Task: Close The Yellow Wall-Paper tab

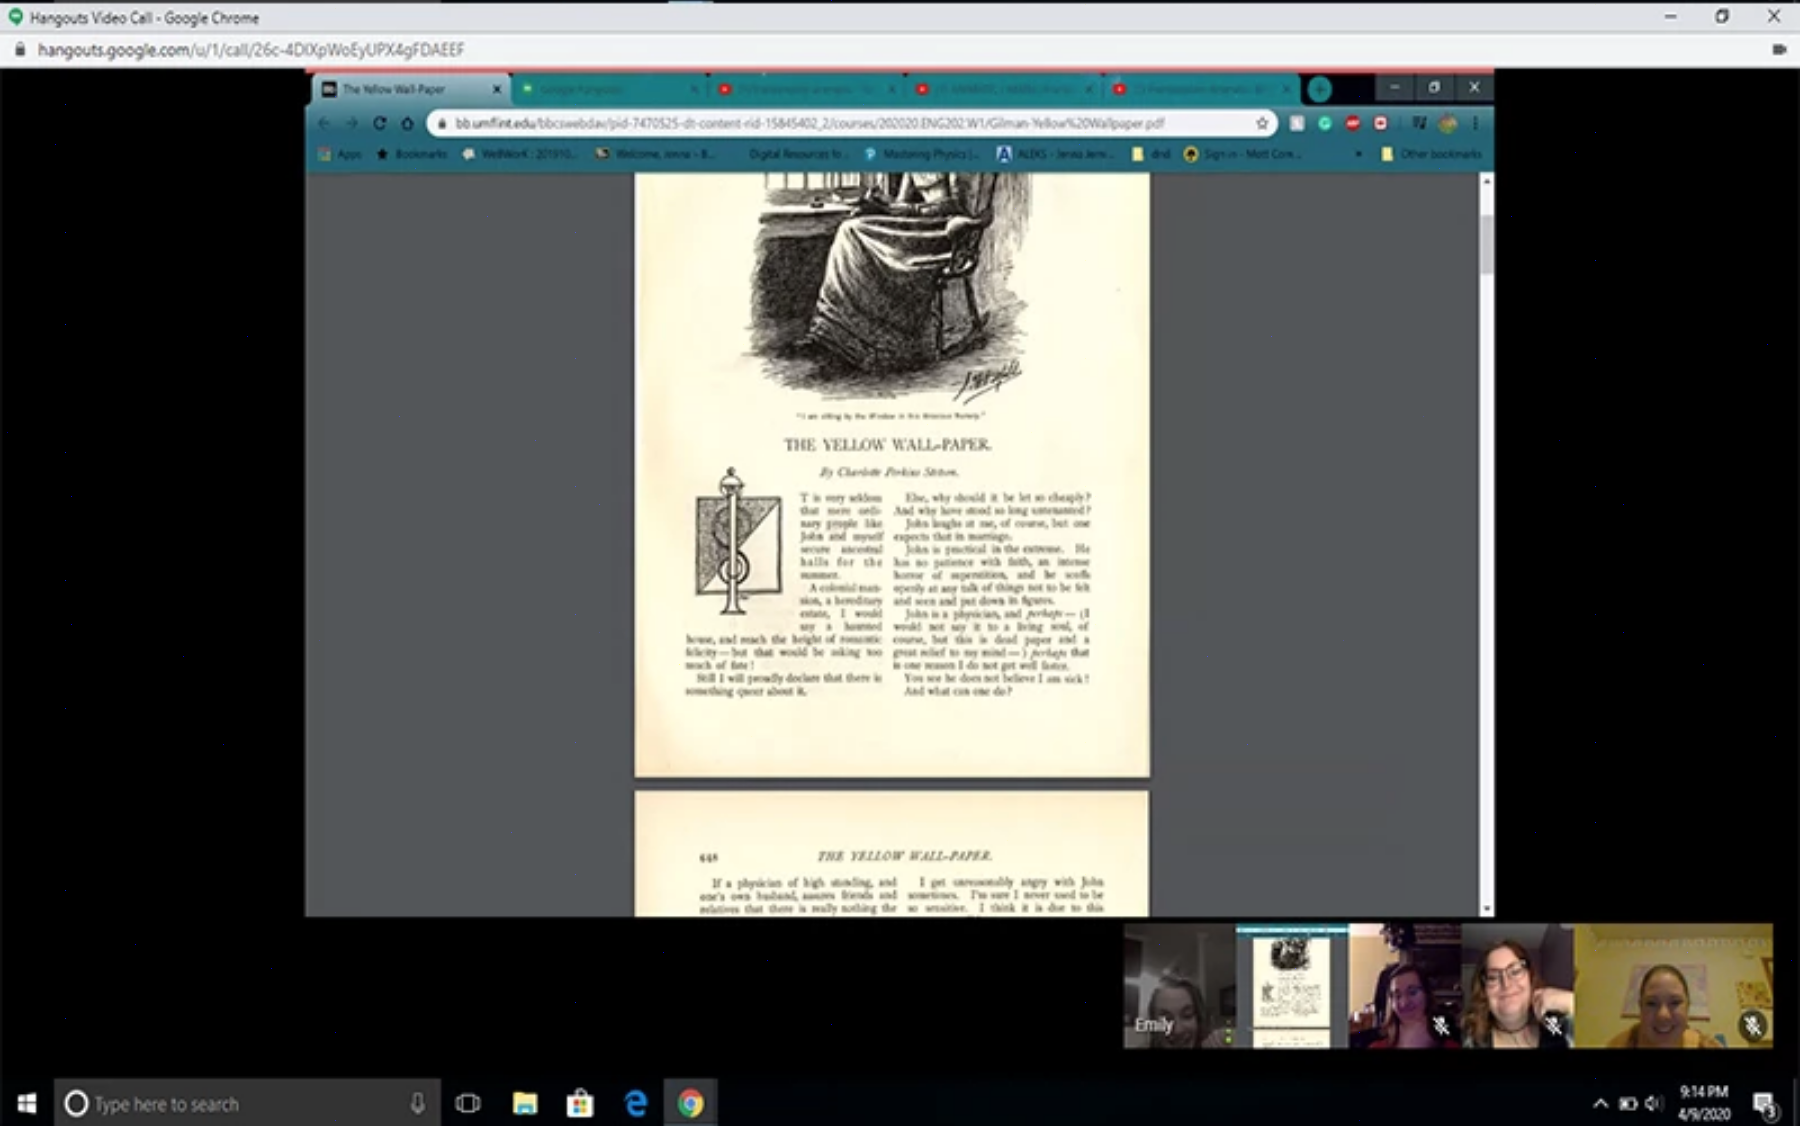Action: coord(497,89)
